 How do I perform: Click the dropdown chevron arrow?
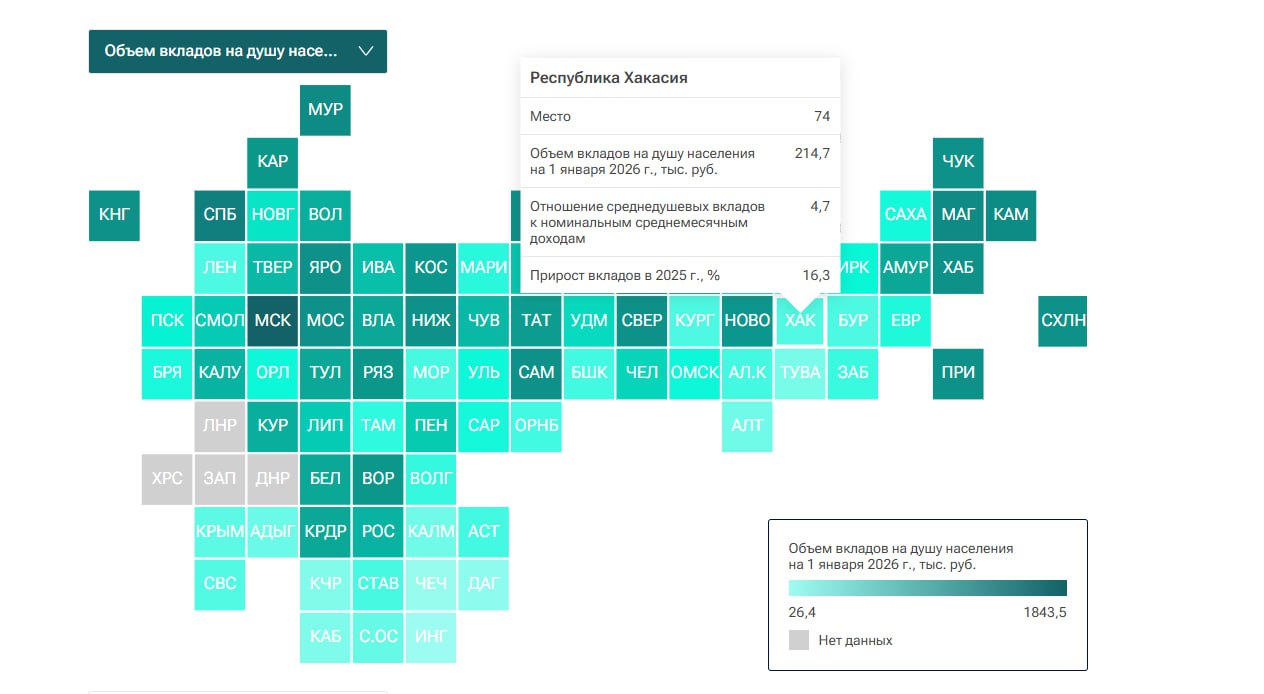click(x=365, y=52)
